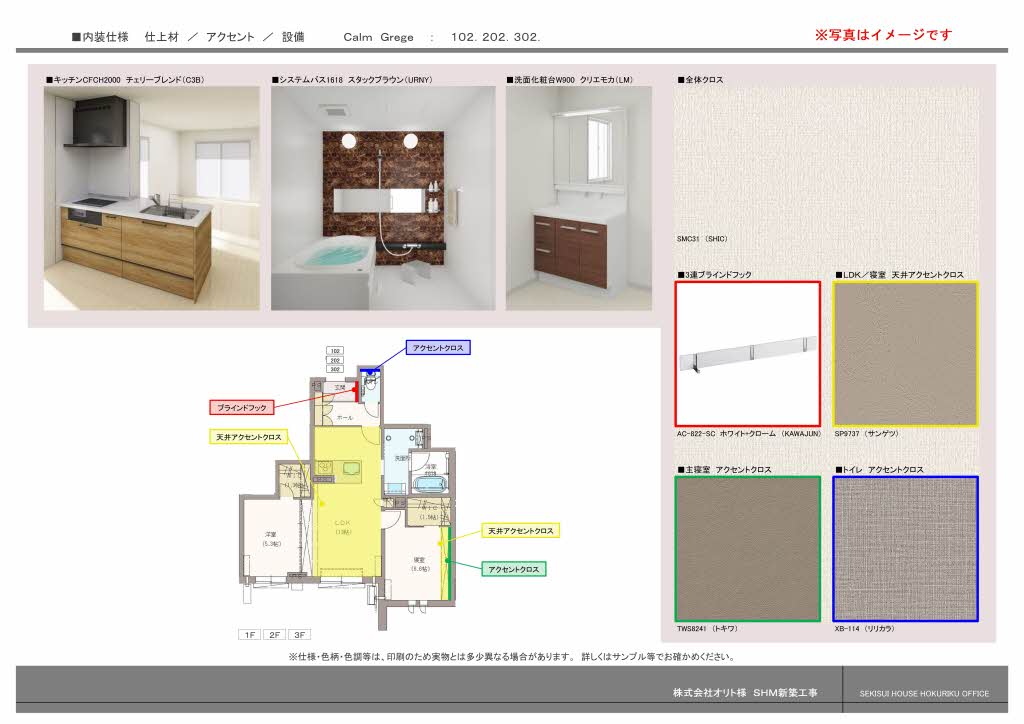1024x724 pixels.
Task: Select the washstand W900 vanity image
Action: tap(578, 197)
